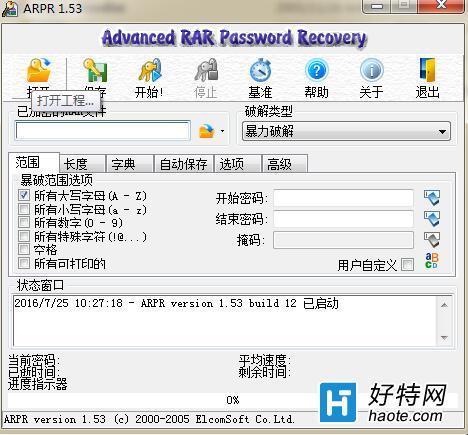
Task: Click the save project key icon
Action: [x=95, y=70]
